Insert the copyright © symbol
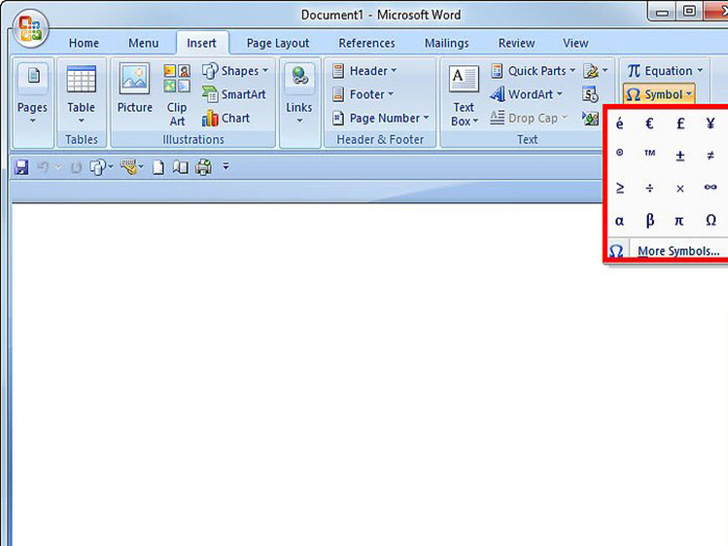Screen dimensions: 728x546 coord(619,153)
